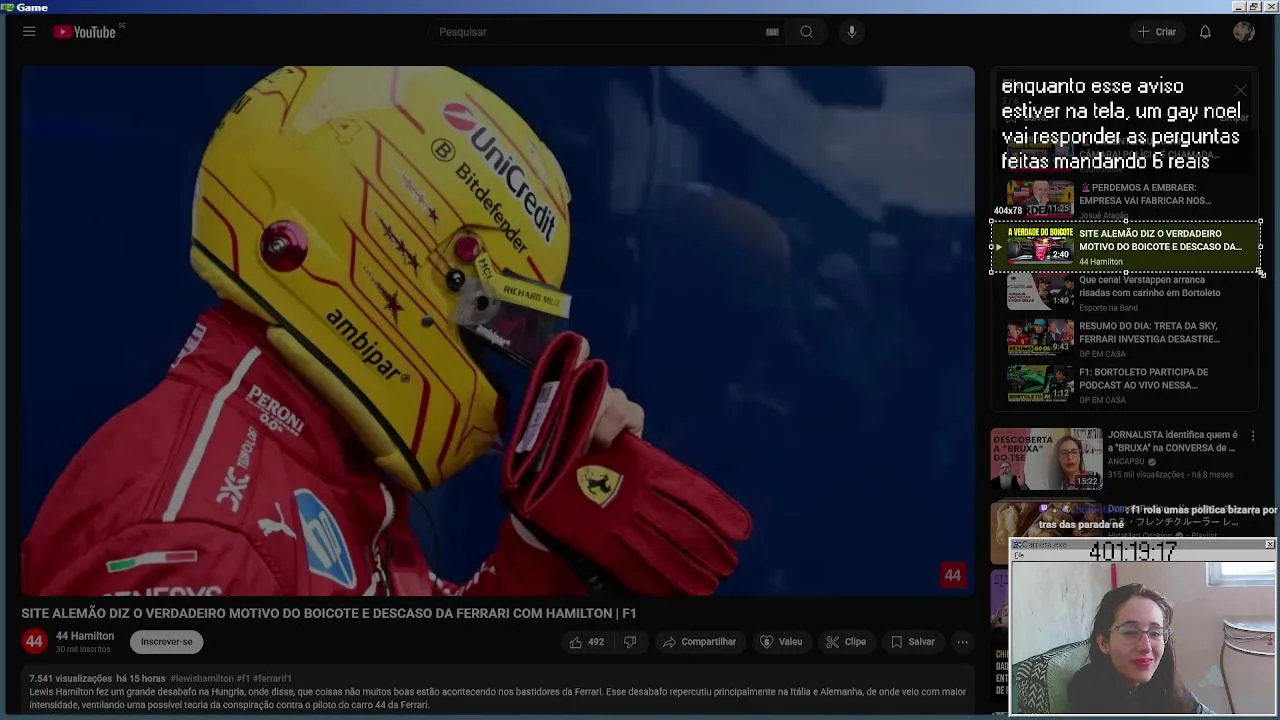Click the video title text SITE ALEMÃO
The image size is (1280, 720).
329,613
